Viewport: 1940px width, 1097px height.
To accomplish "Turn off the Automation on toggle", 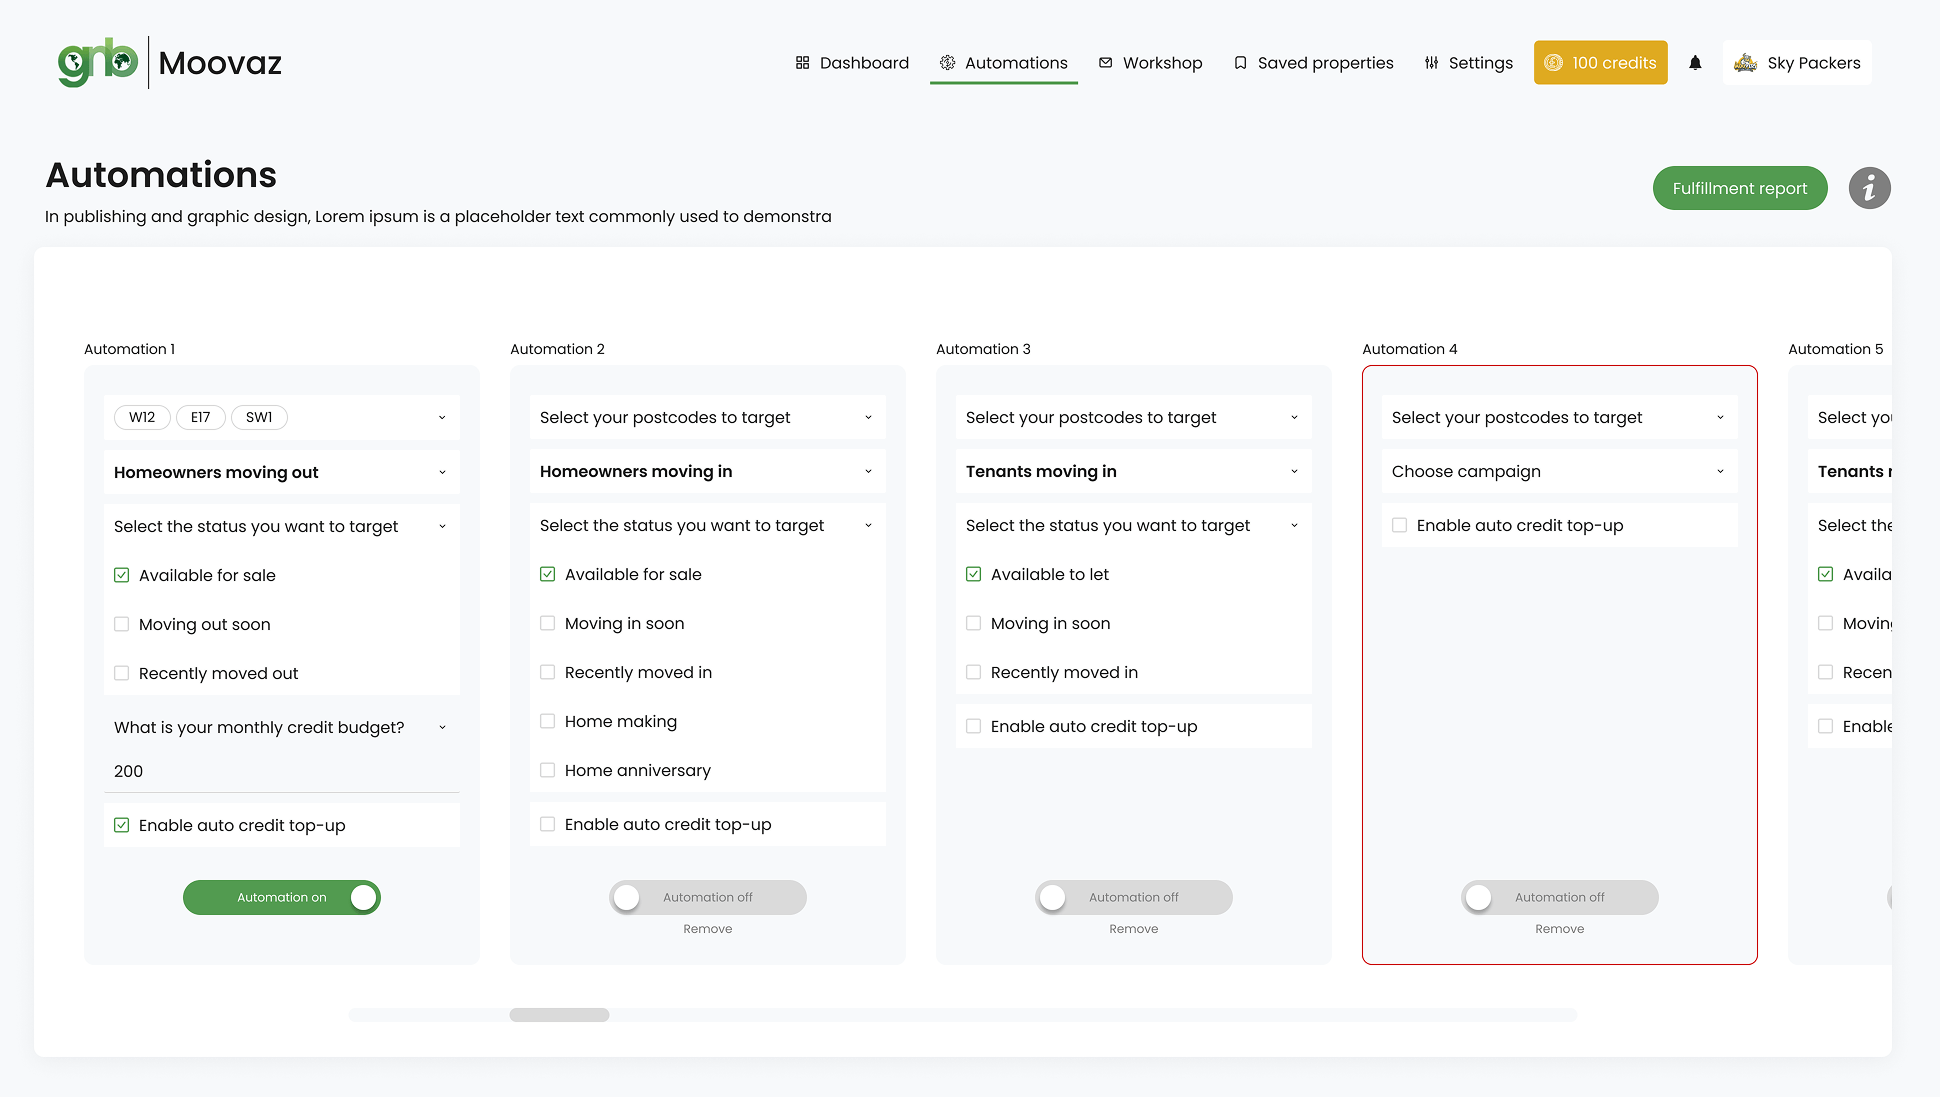I will (x=282, y=897).
